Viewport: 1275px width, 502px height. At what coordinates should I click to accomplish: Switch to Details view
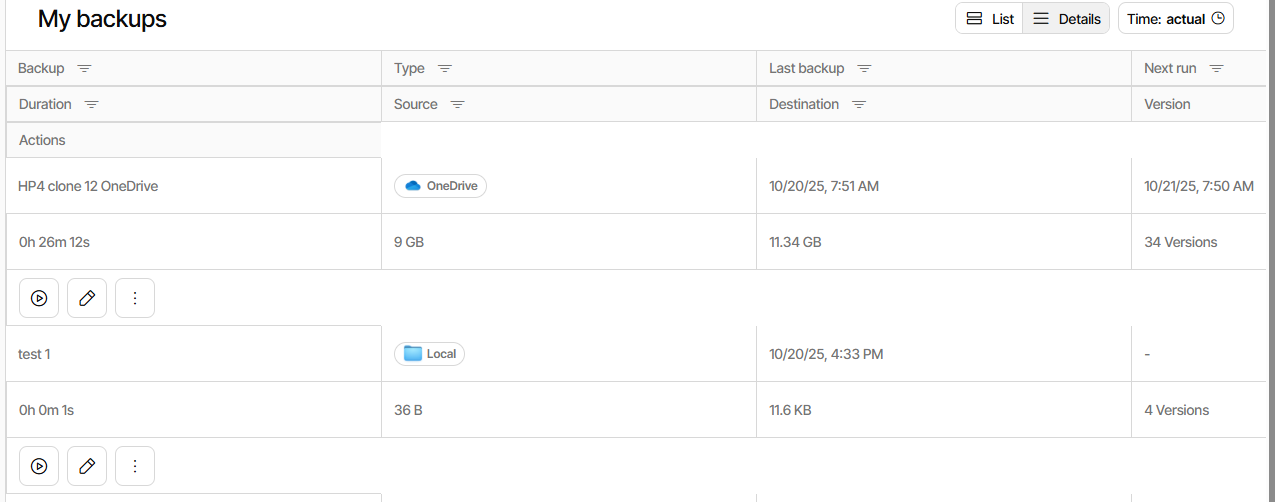click(x=1066, y=19)
